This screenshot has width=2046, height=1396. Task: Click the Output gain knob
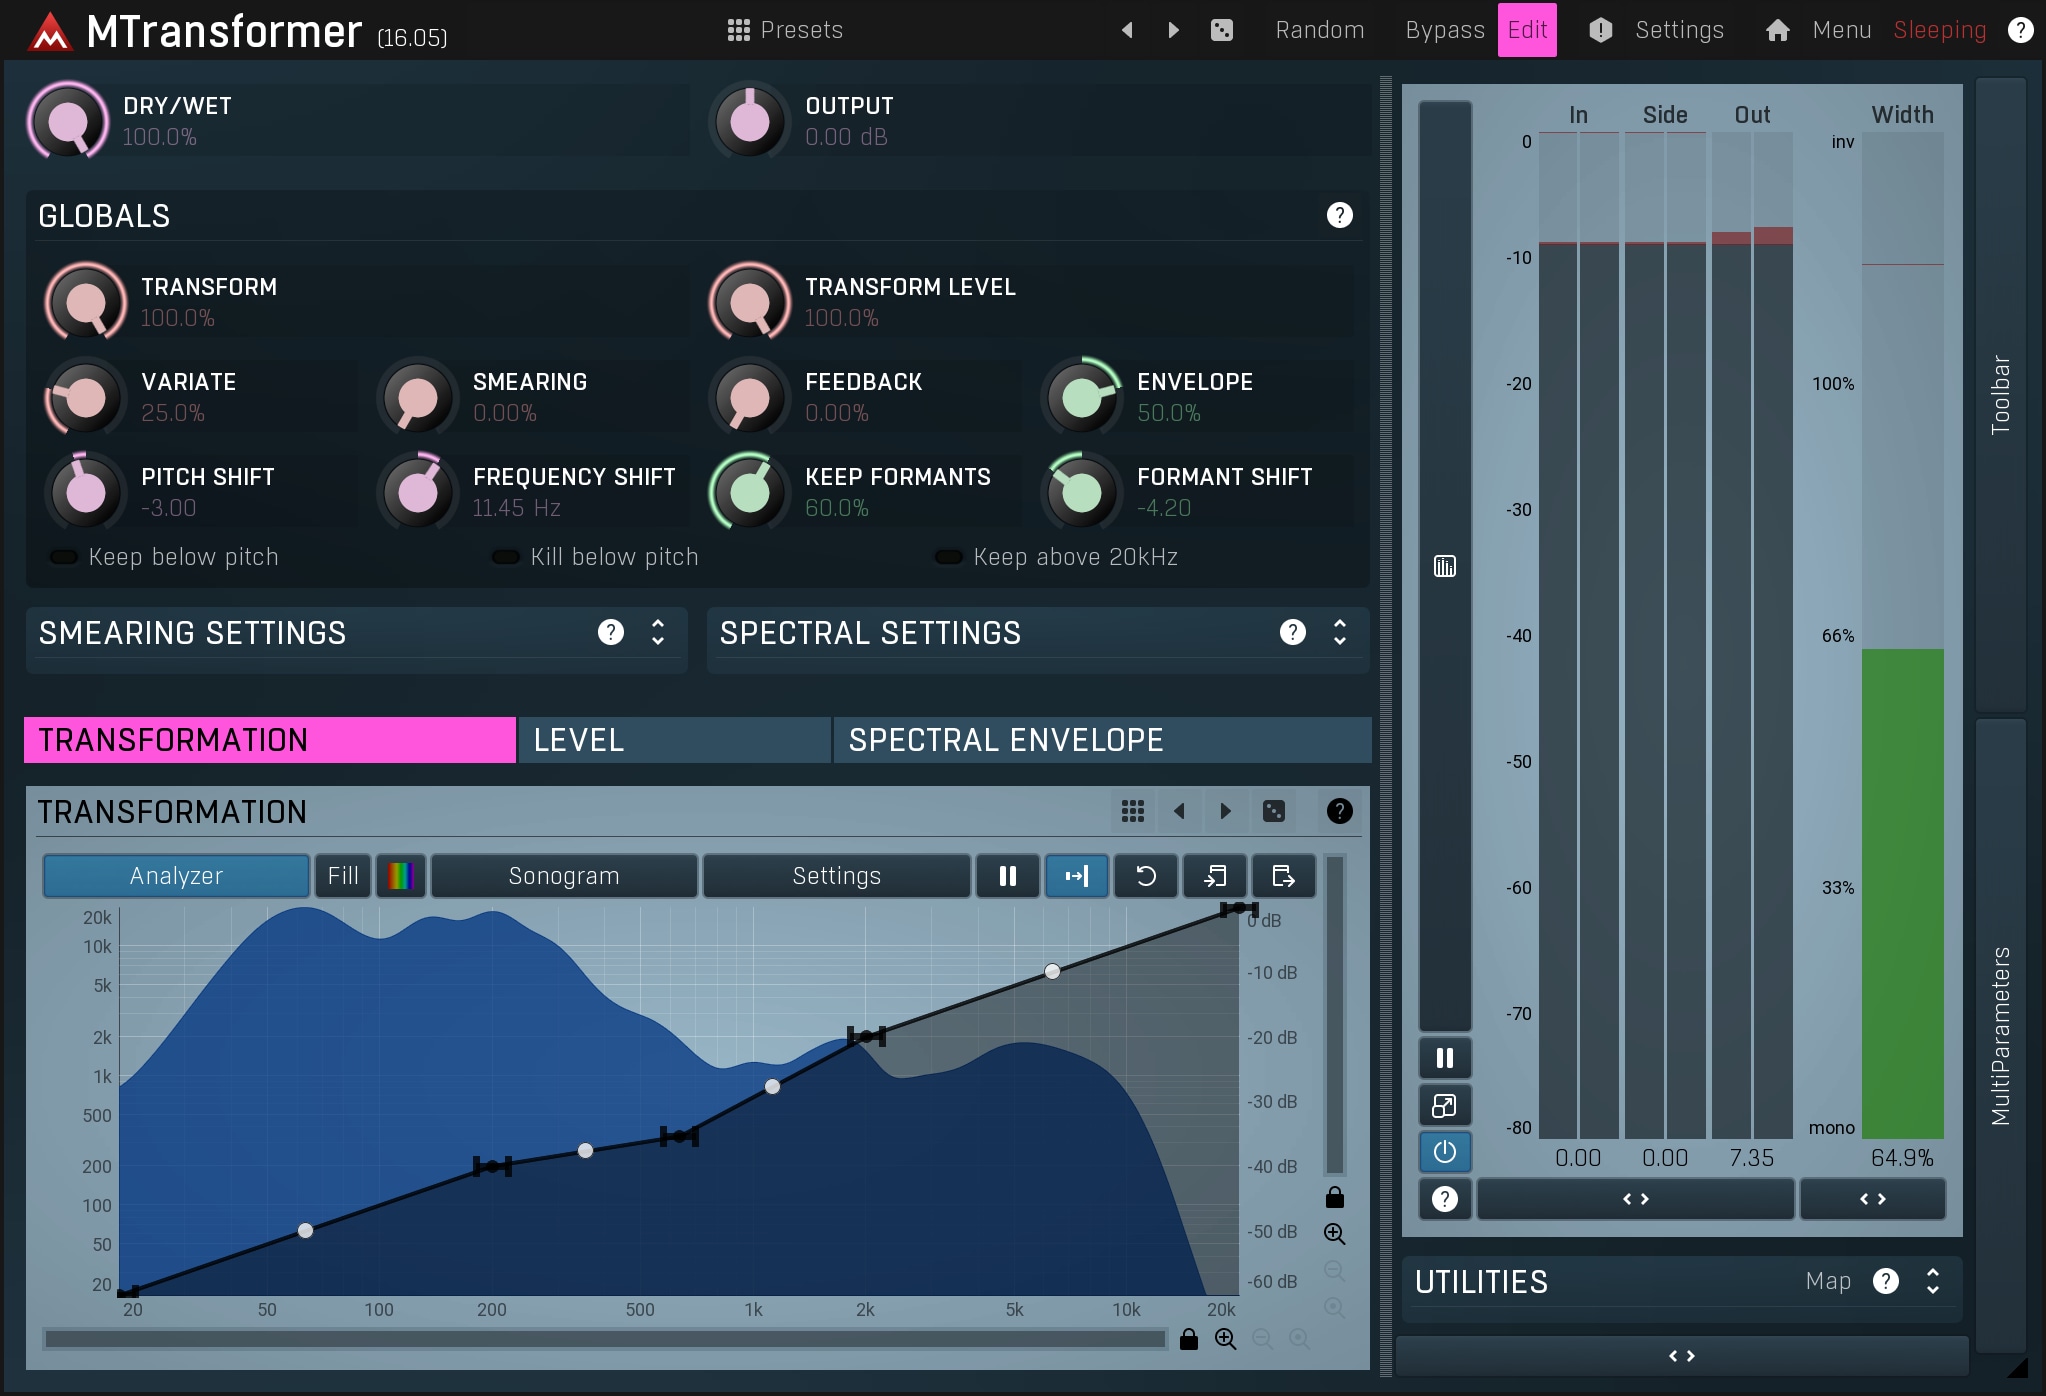pos(750,121)
